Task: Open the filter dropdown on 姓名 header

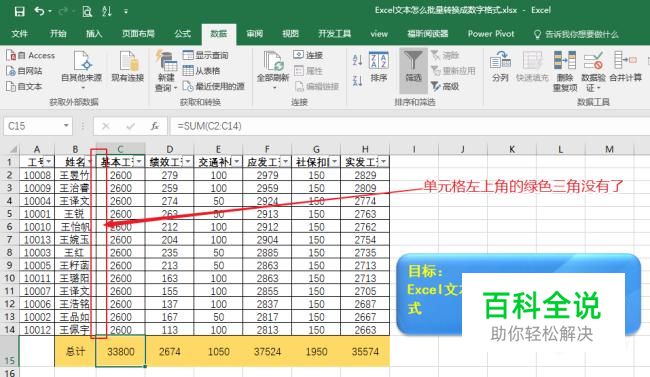Action: click(90, 161)
